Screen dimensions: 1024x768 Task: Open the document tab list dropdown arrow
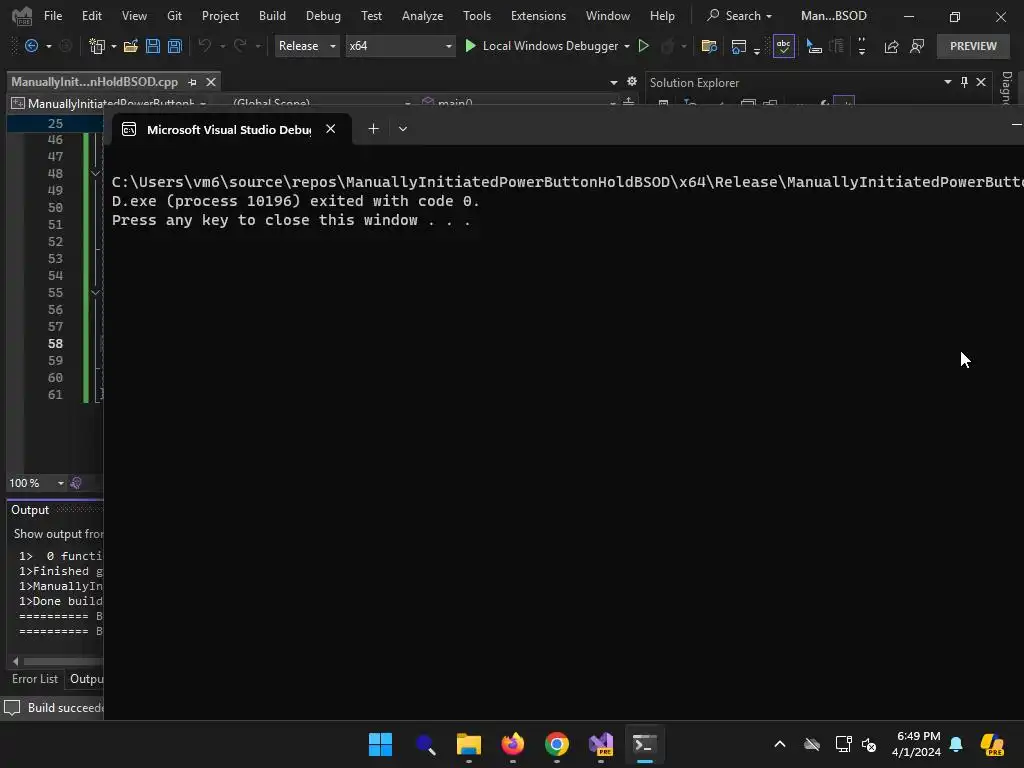click(x=613, y=82)
